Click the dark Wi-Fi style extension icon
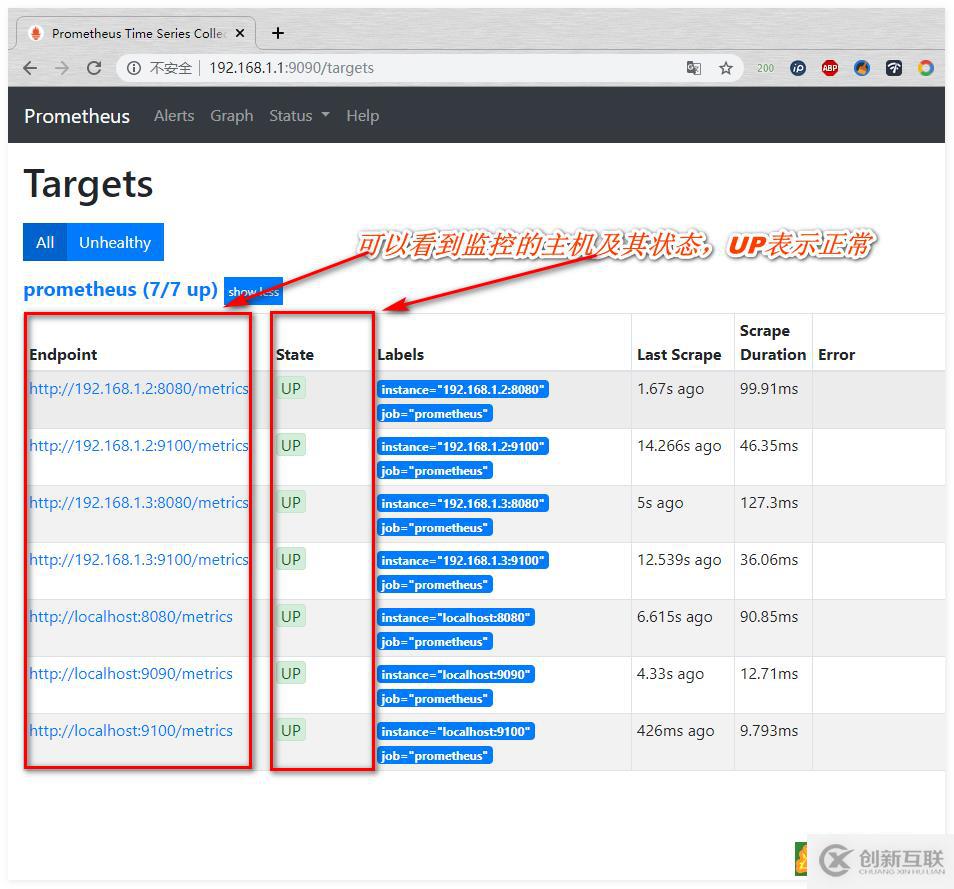The width and height of the screenshot is (954, 889). point(894,68)
